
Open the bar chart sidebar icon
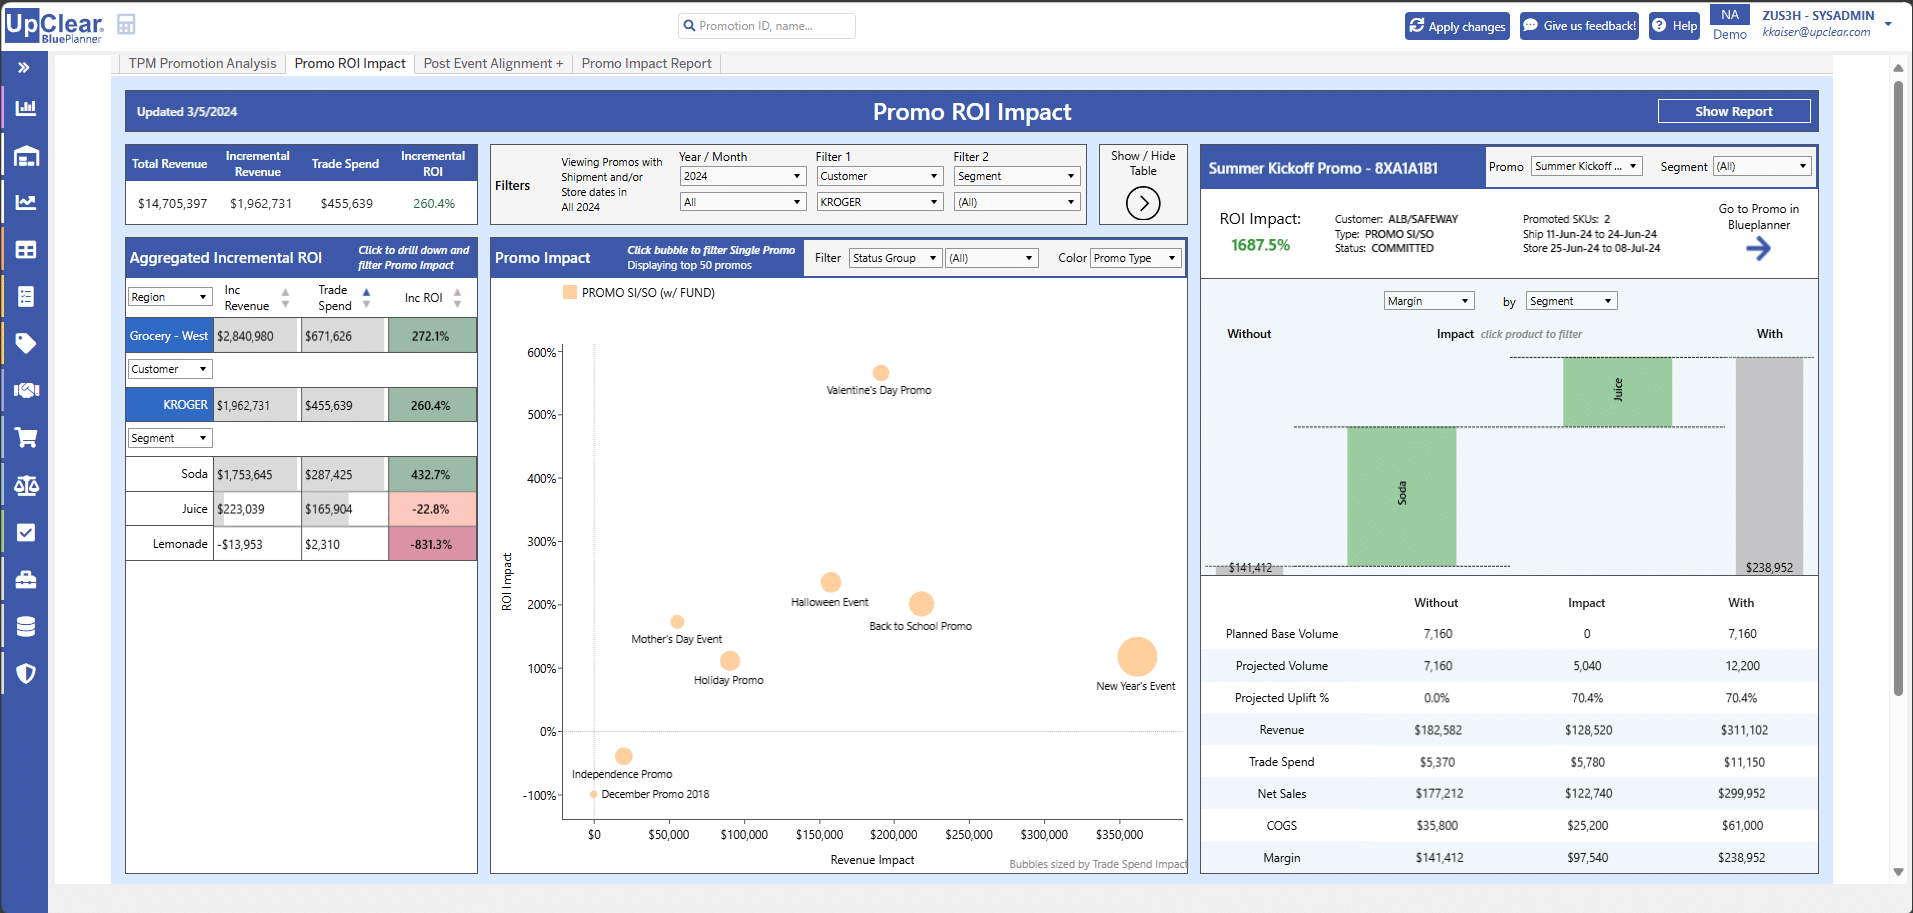coord(26,108)
